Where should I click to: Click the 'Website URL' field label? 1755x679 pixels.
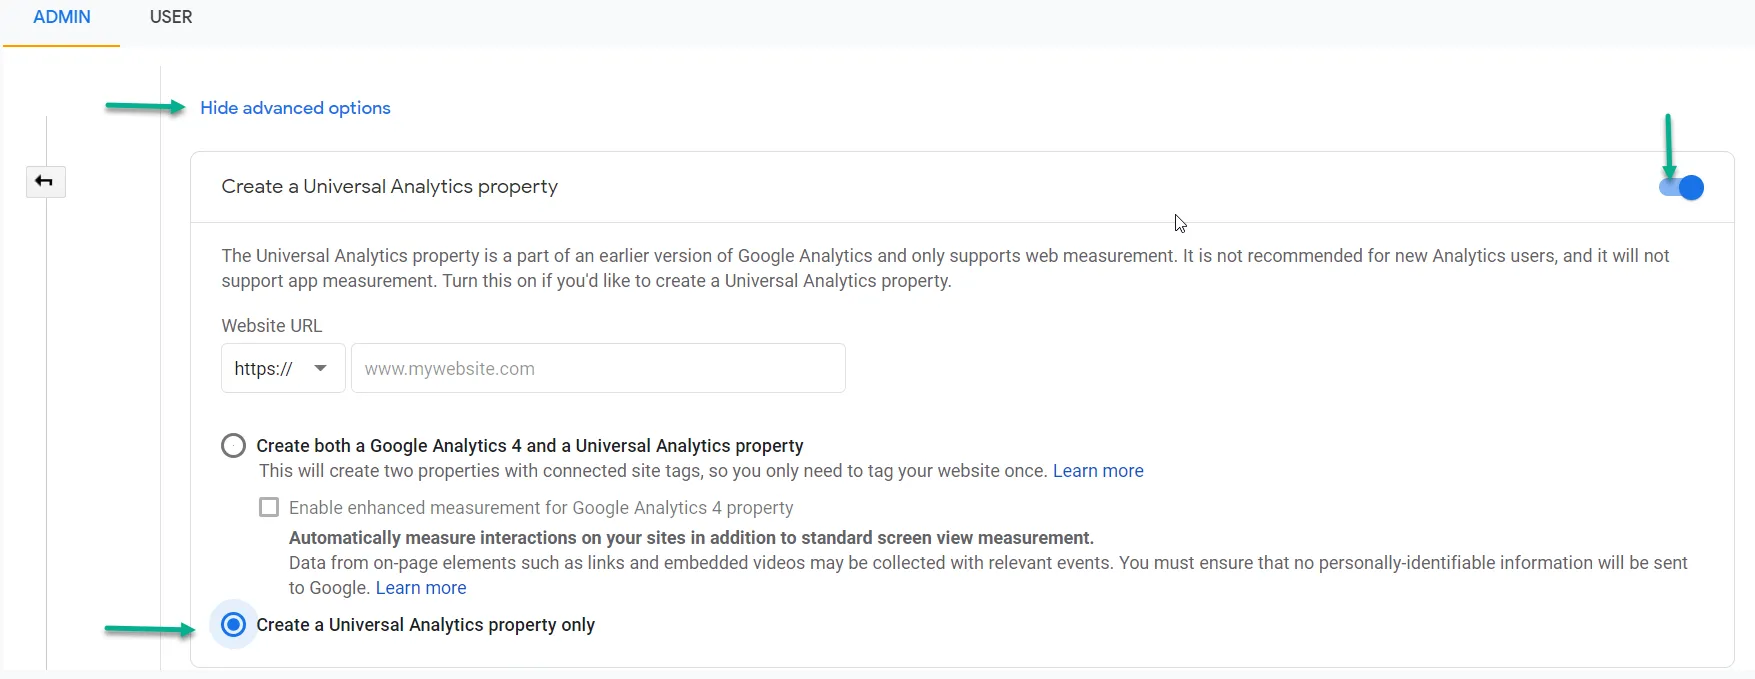pos(272,326)
